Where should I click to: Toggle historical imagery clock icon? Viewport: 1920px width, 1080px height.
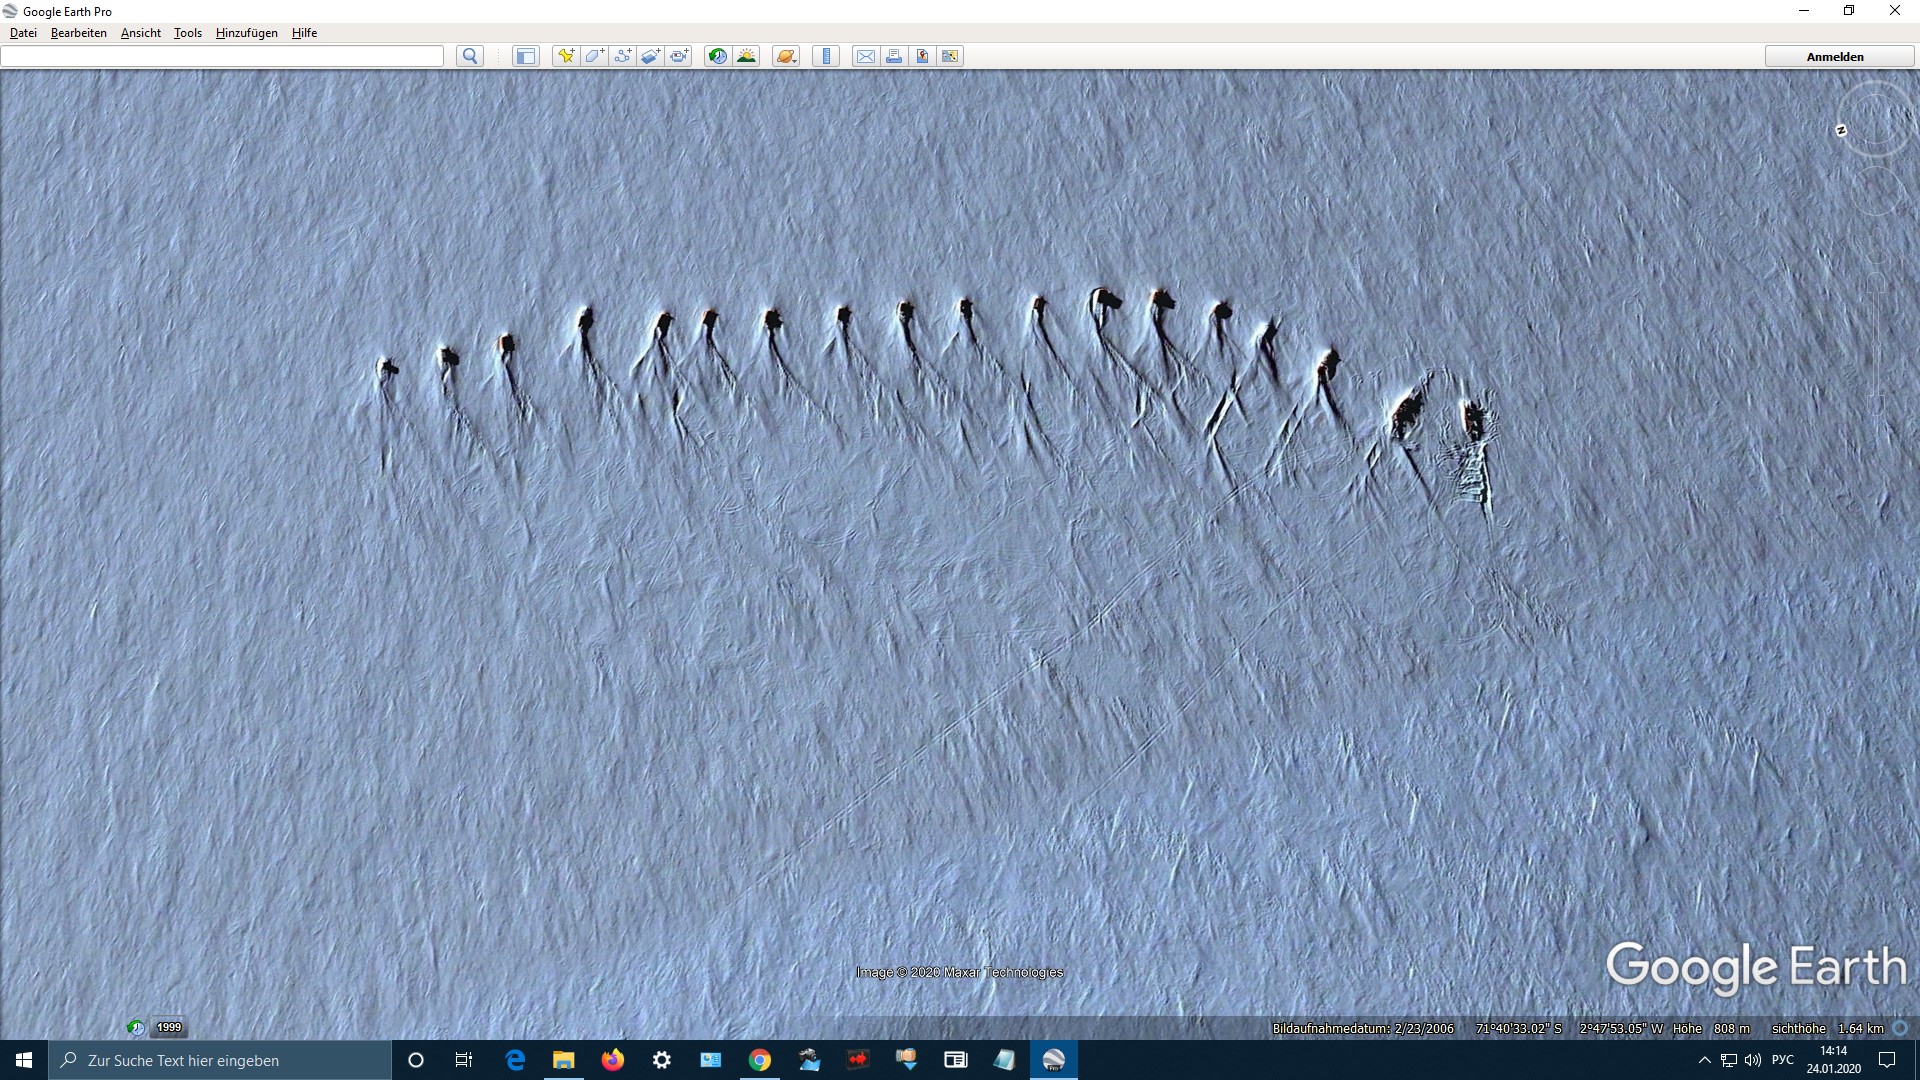(x=717, y=56)
